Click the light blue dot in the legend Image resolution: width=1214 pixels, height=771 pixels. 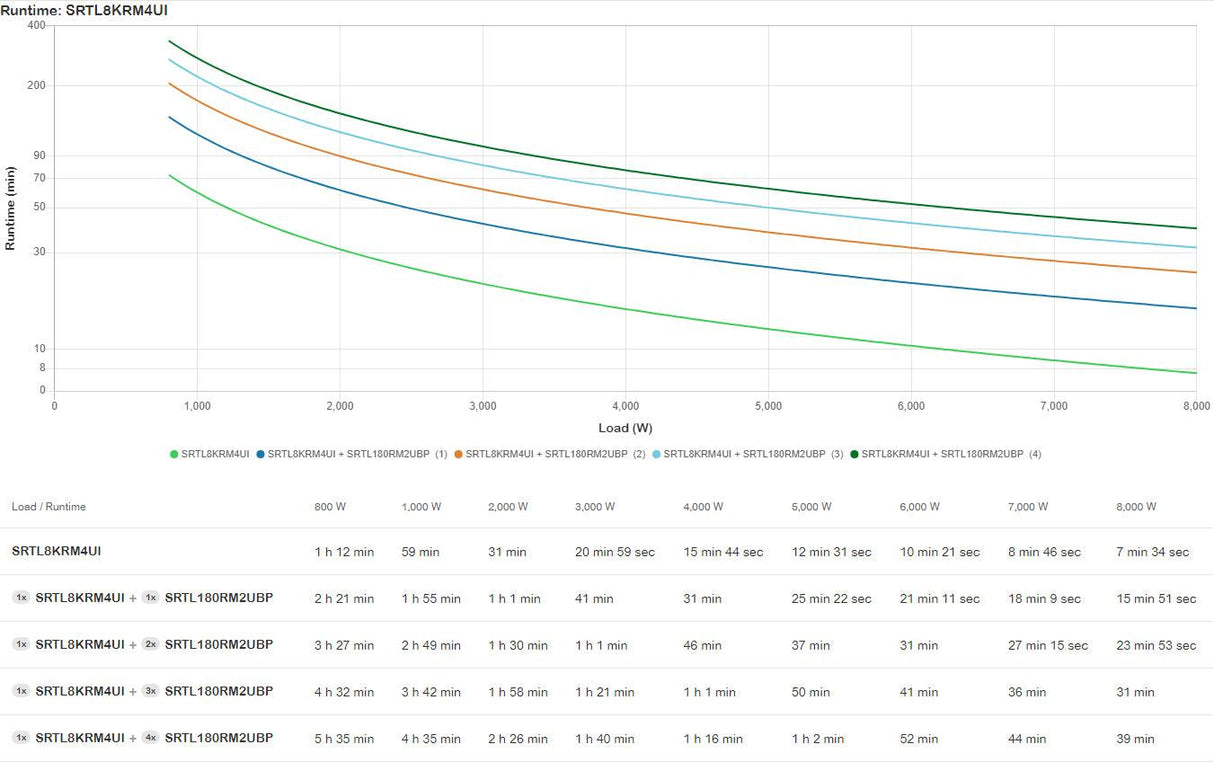pyautogui.click(x=657, y=454)
